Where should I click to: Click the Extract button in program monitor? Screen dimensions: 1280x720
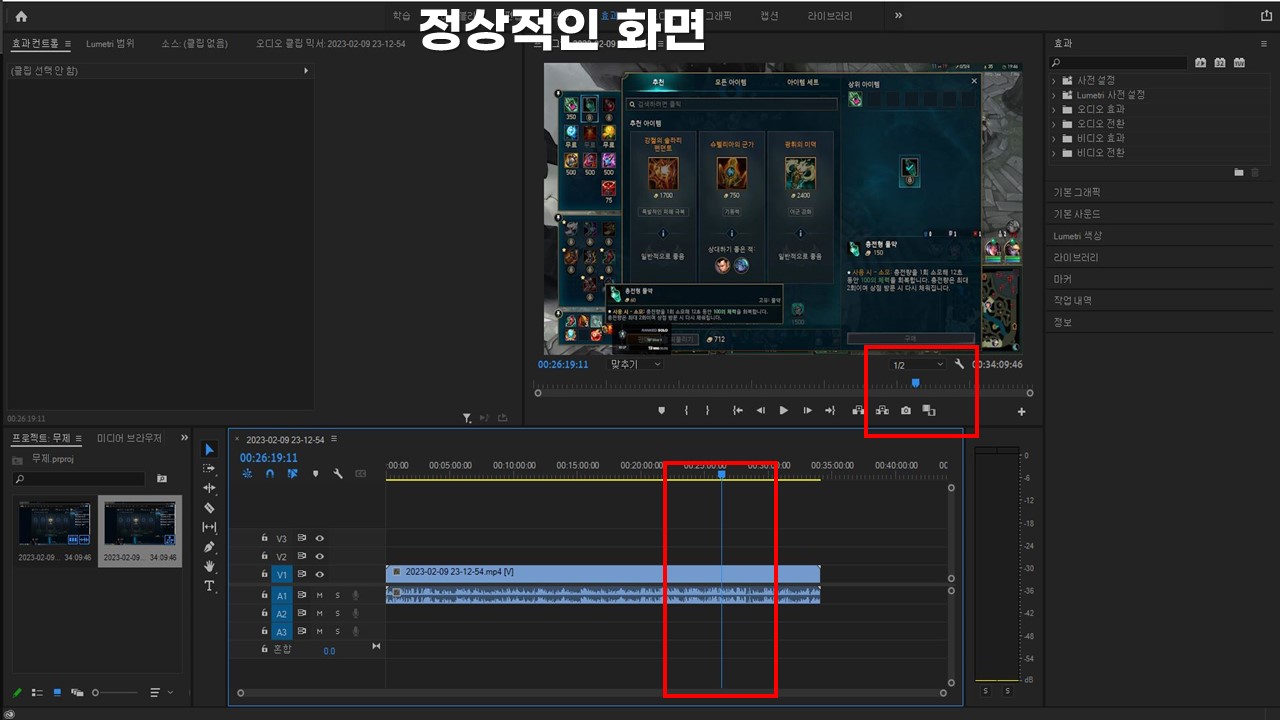882,411
